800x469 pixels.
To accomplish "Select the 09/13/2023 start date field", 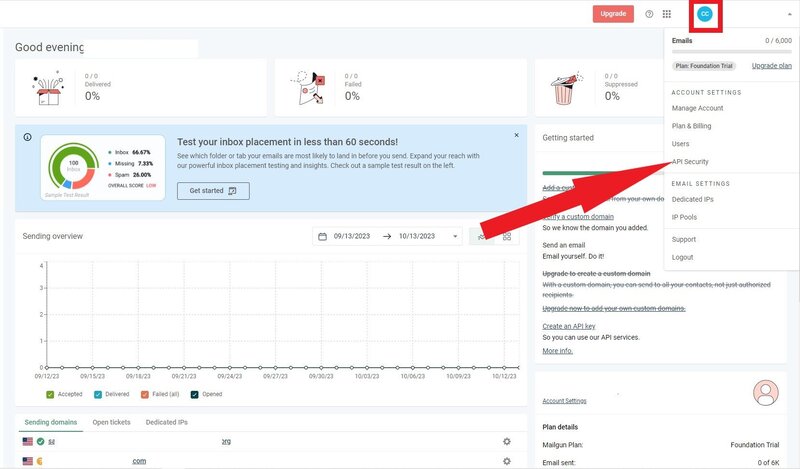I will (x=352, y=236).
